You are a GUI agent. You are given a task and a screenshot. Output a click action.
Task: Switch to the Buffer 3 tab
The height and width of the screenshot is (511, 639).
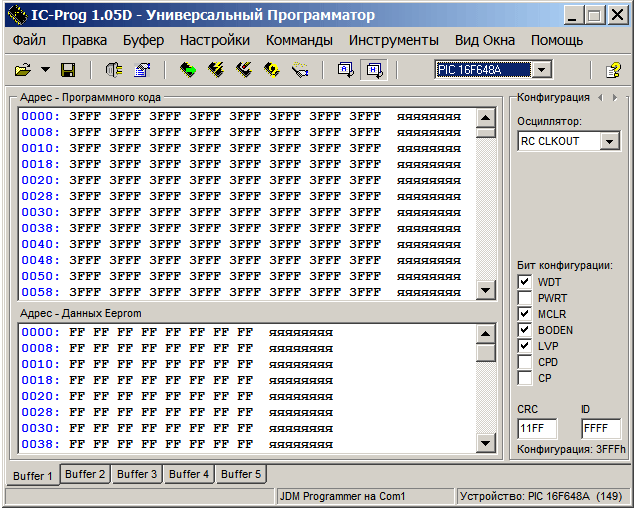pos(136,474)
